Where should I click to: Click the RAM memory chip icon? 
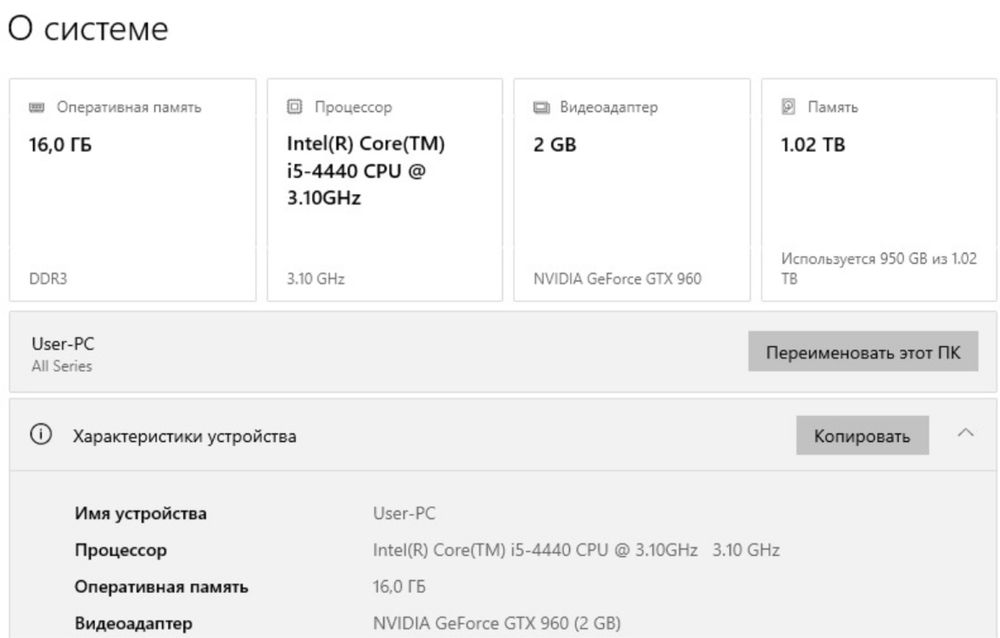coord(38,107)
